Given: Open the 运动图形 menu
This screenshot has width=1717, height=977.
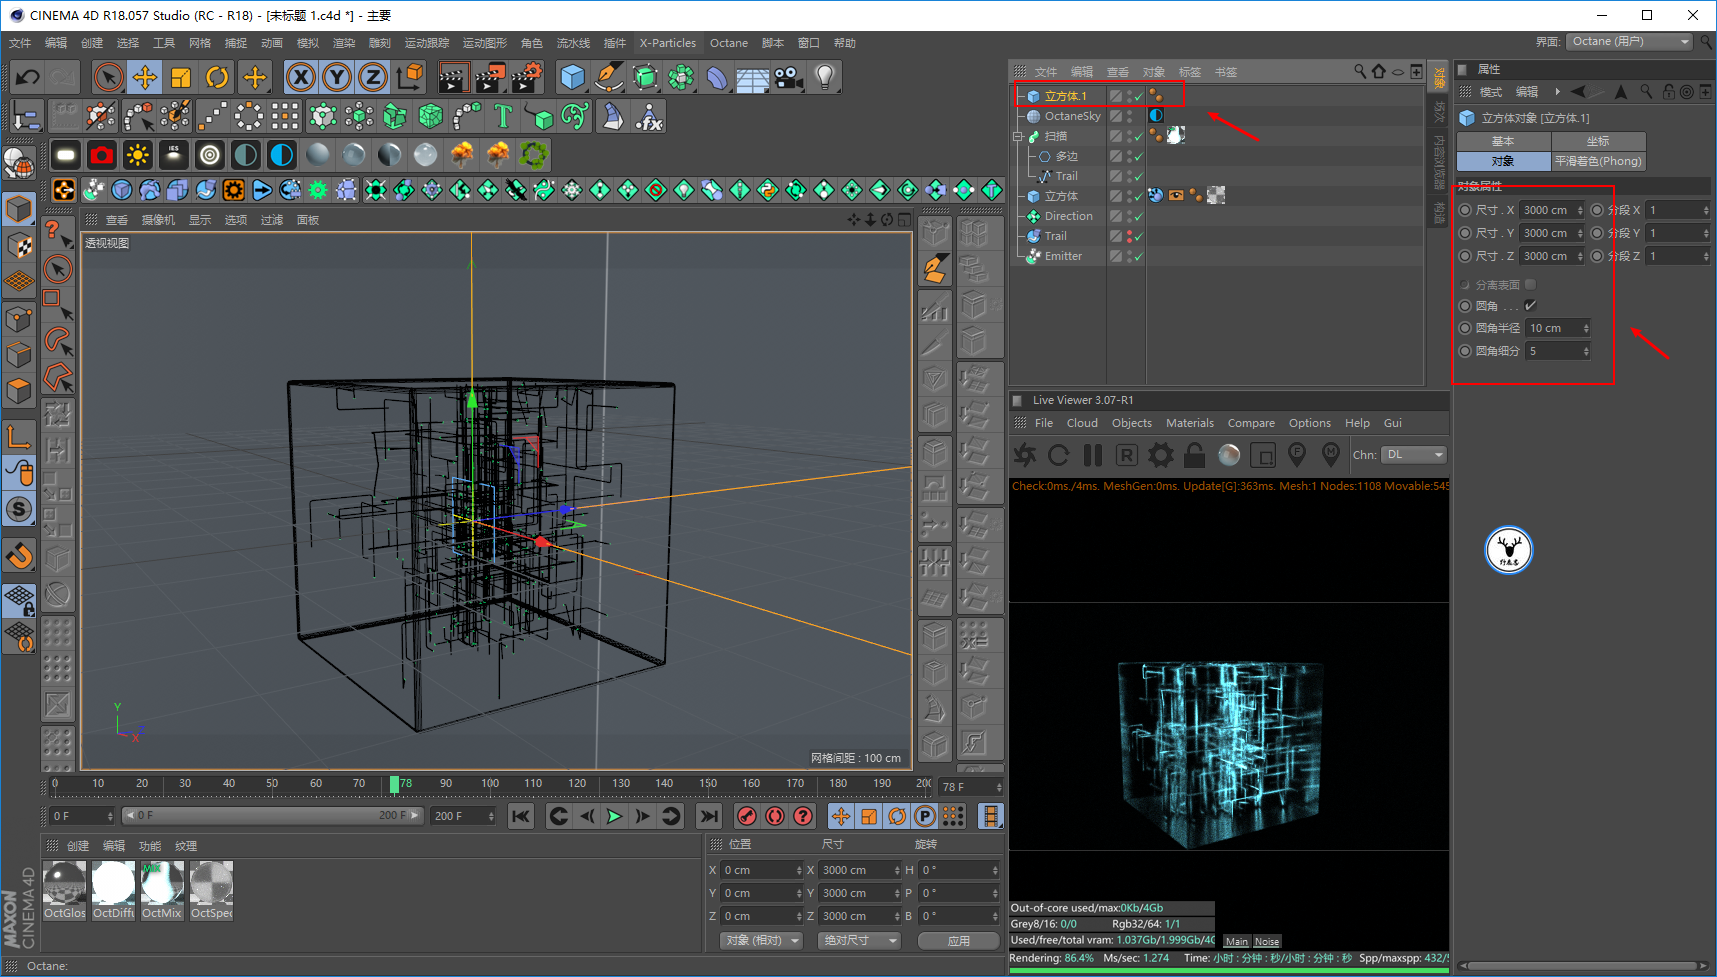Looking at the screenshot, I should click(x=485, y=43).
